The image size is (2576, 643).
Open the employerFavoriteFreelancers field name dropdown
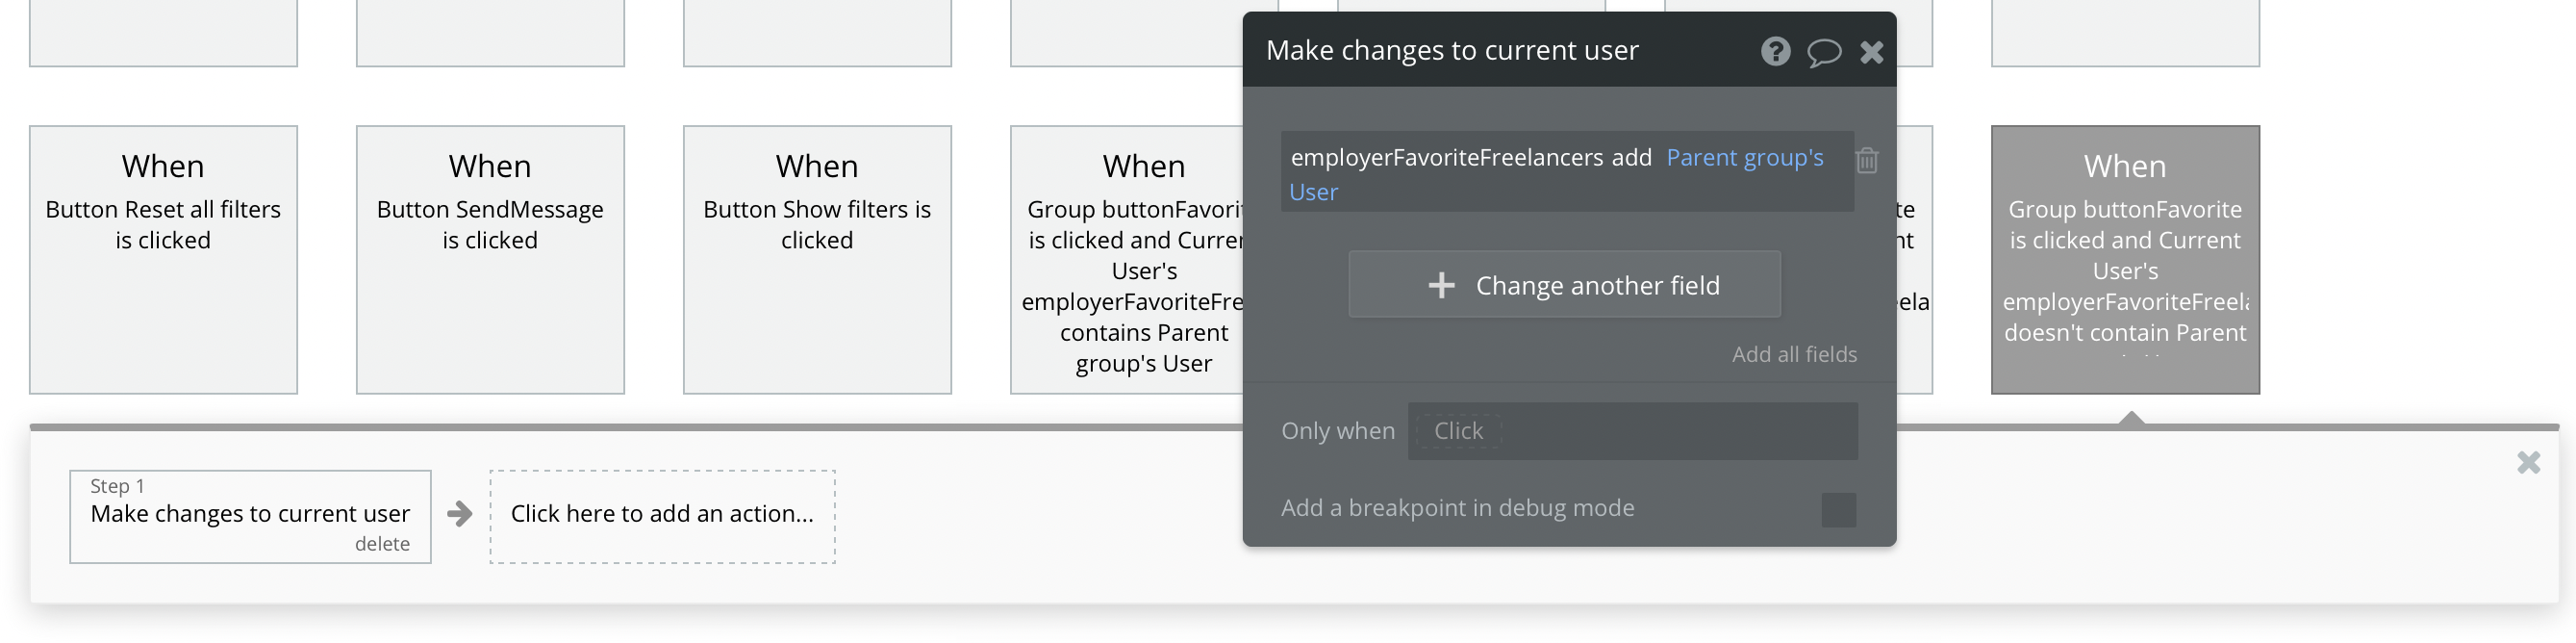1446,158
